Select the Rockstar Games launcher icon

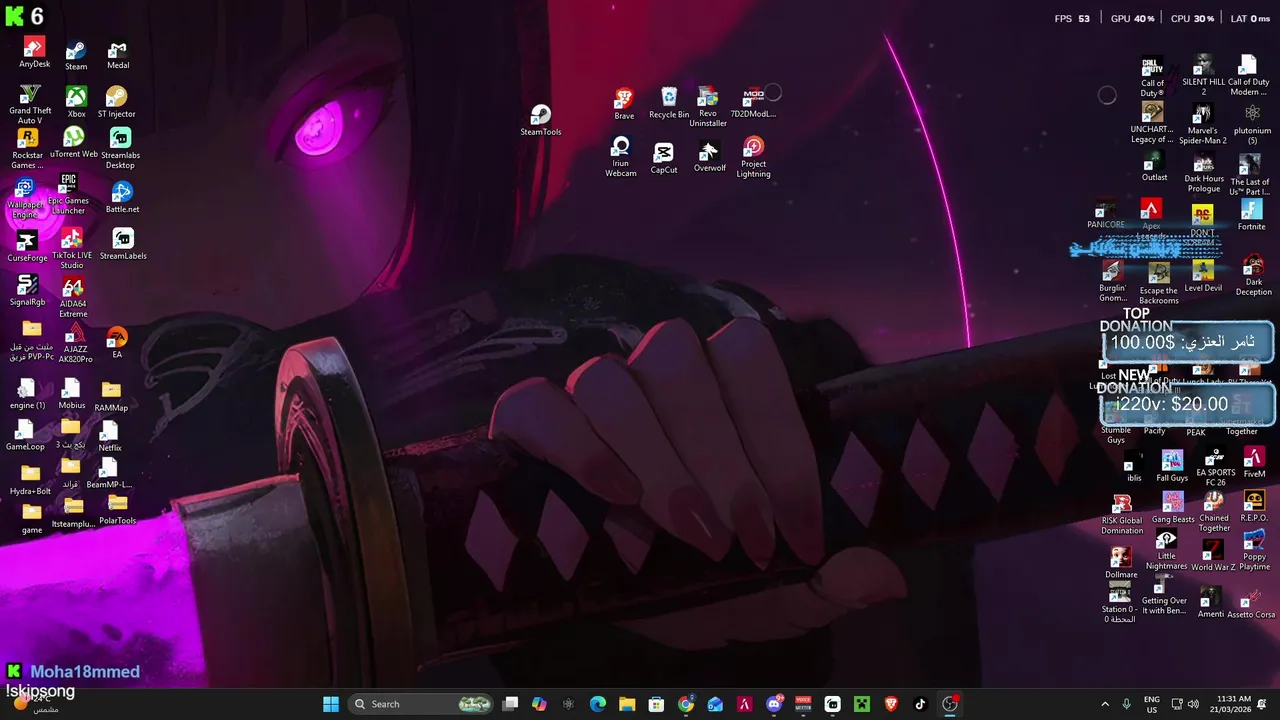pyautogui.click(x=28, y=149)
